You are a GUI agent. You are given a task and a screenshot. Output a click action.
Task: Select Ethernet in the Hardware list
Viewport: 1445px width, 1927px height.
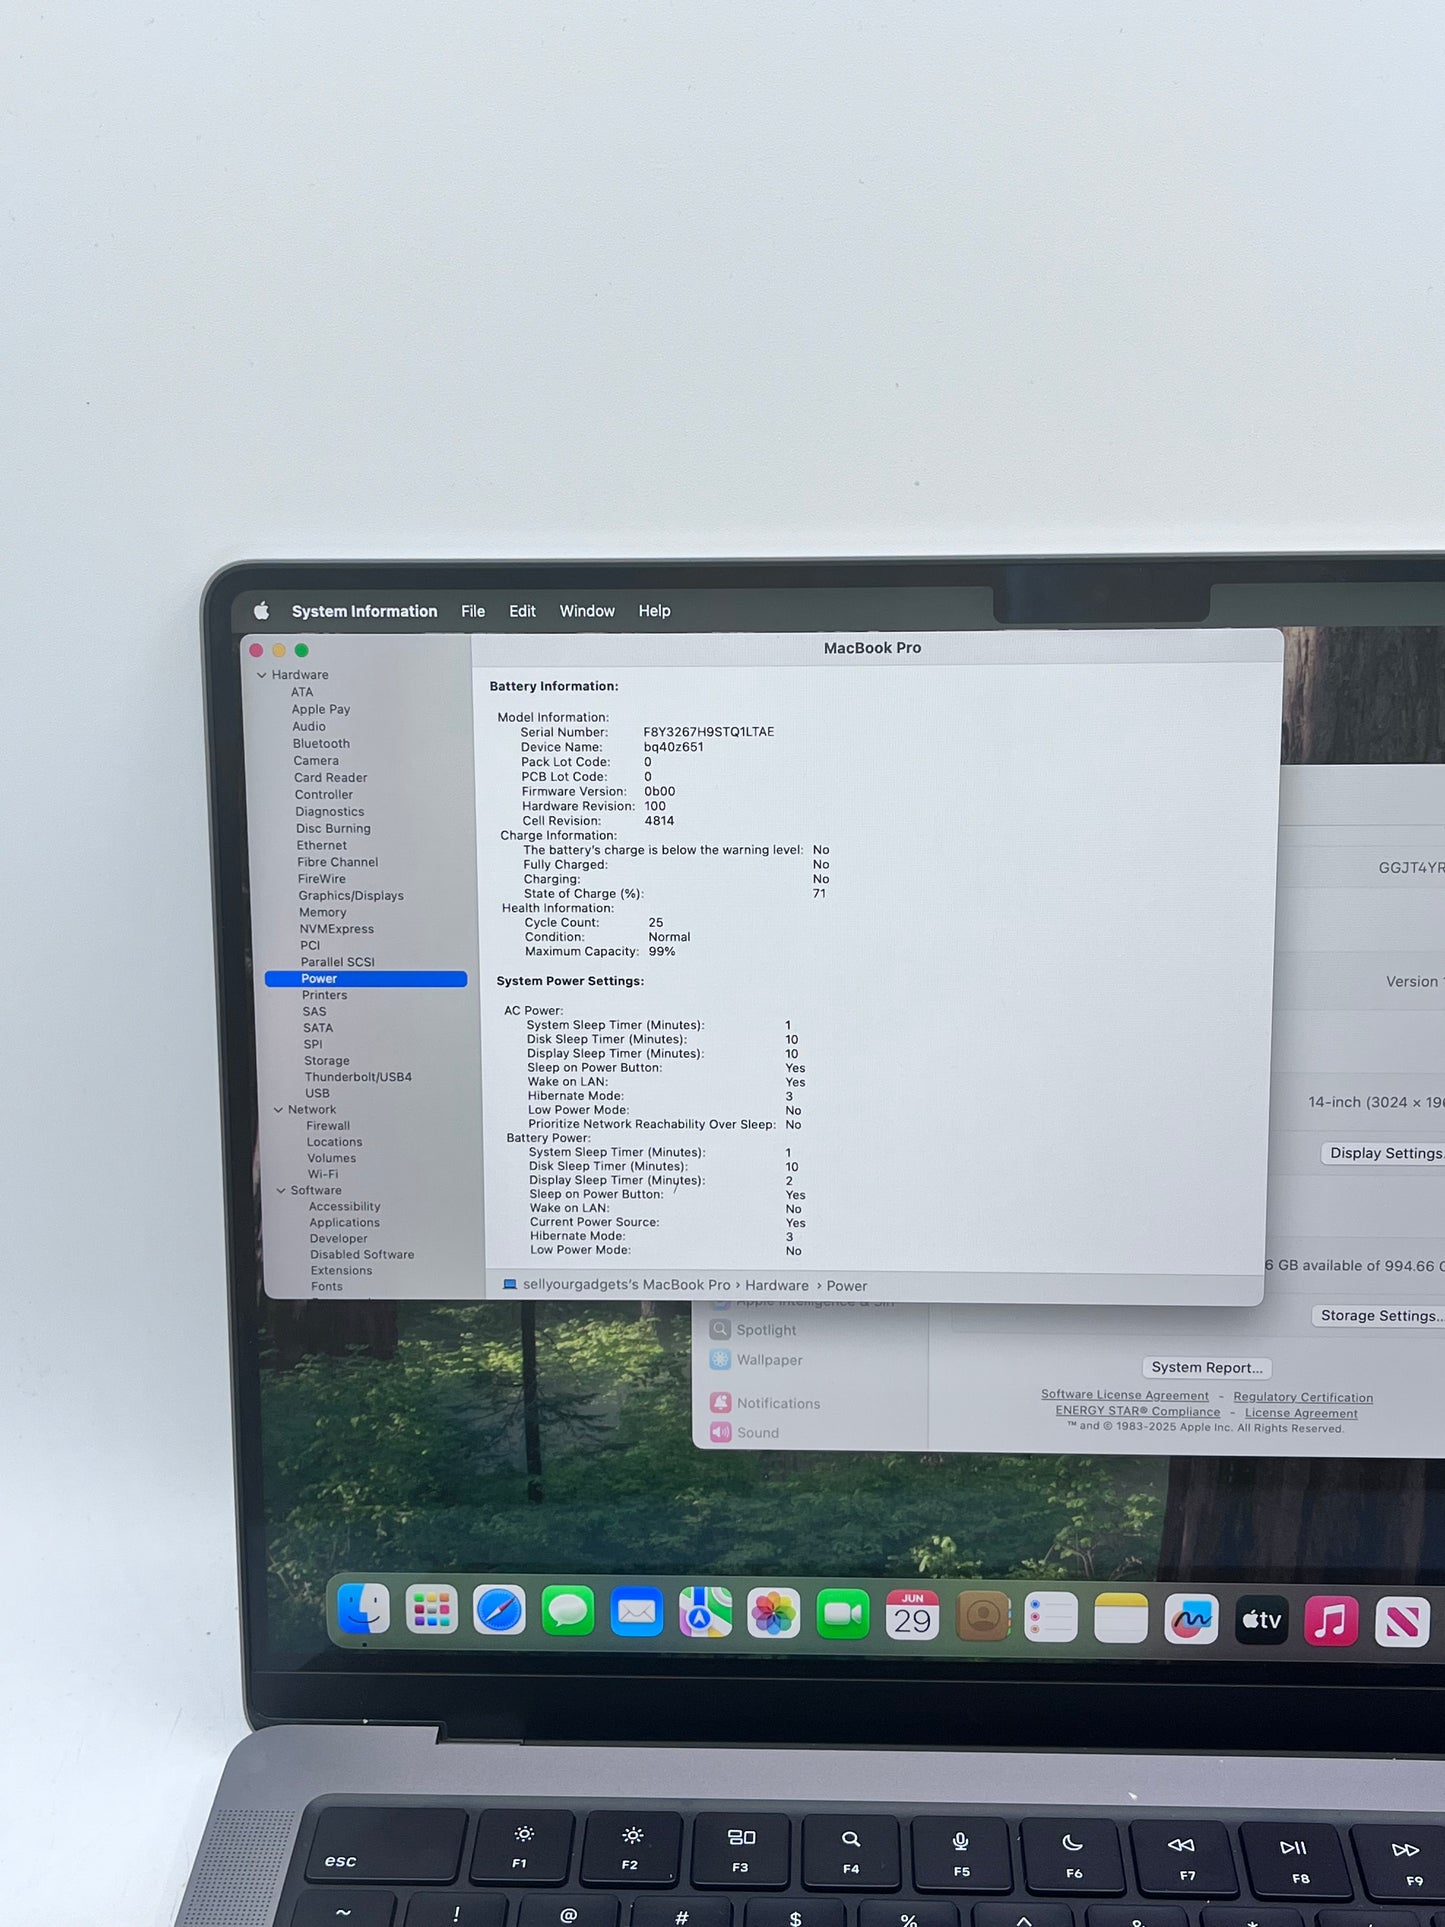point(321,846)
